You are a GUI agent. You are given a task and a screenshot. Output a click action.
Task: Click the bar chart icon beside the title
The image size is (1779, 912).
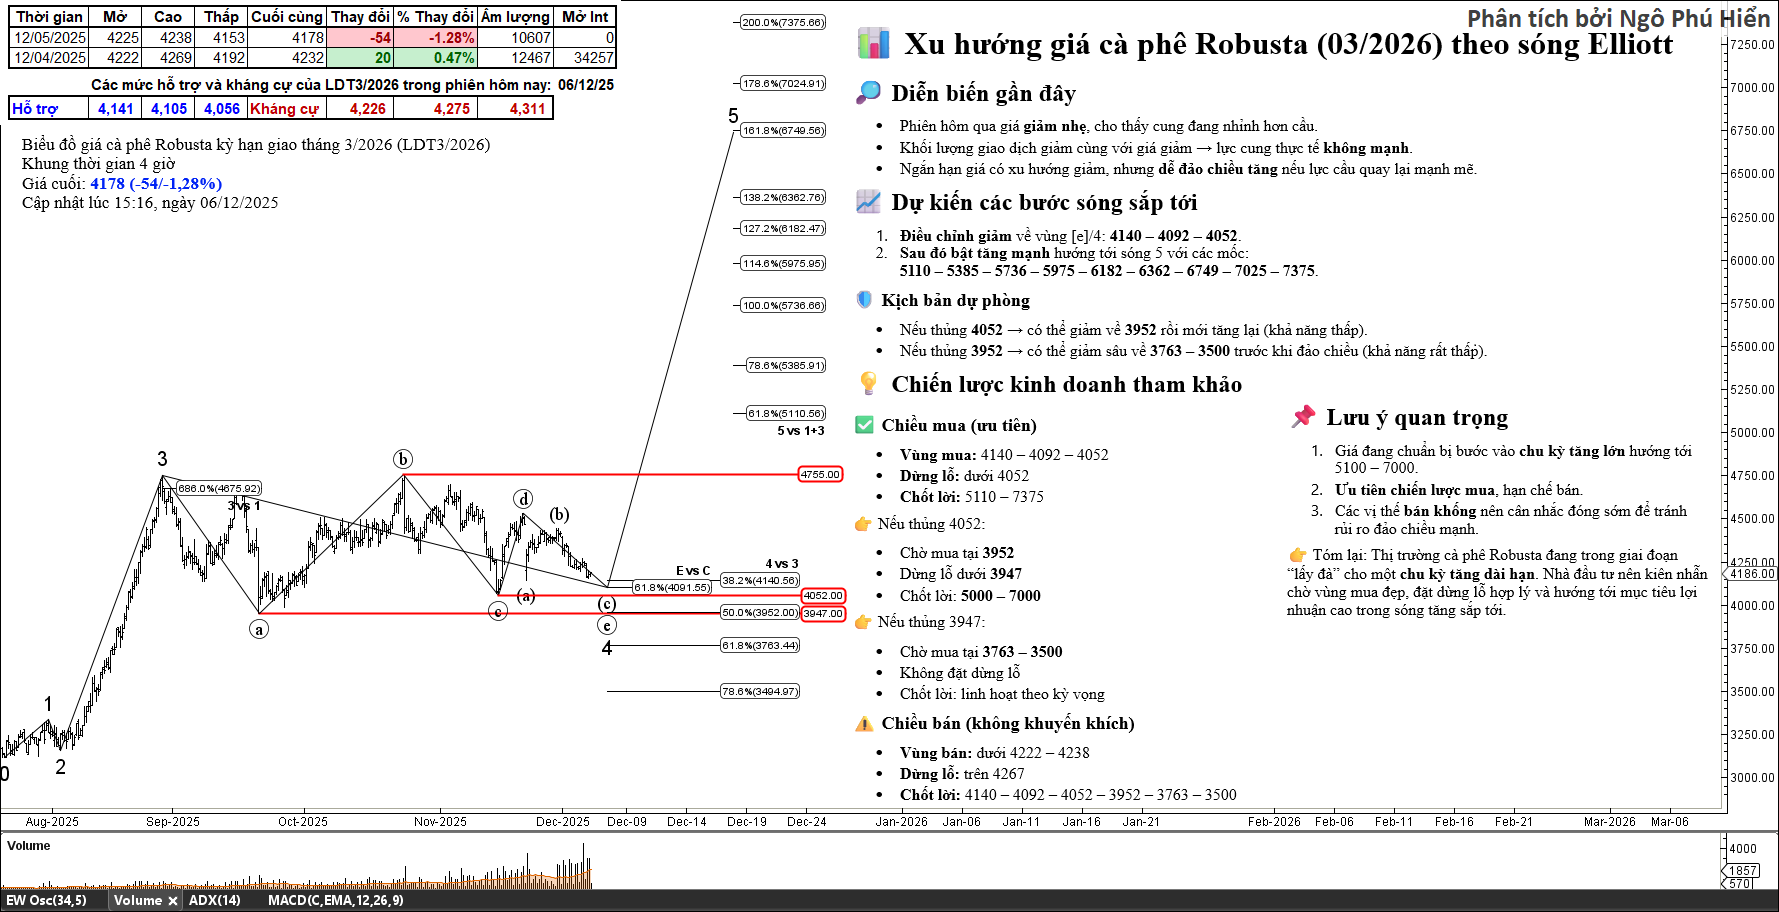click(873, 43)
